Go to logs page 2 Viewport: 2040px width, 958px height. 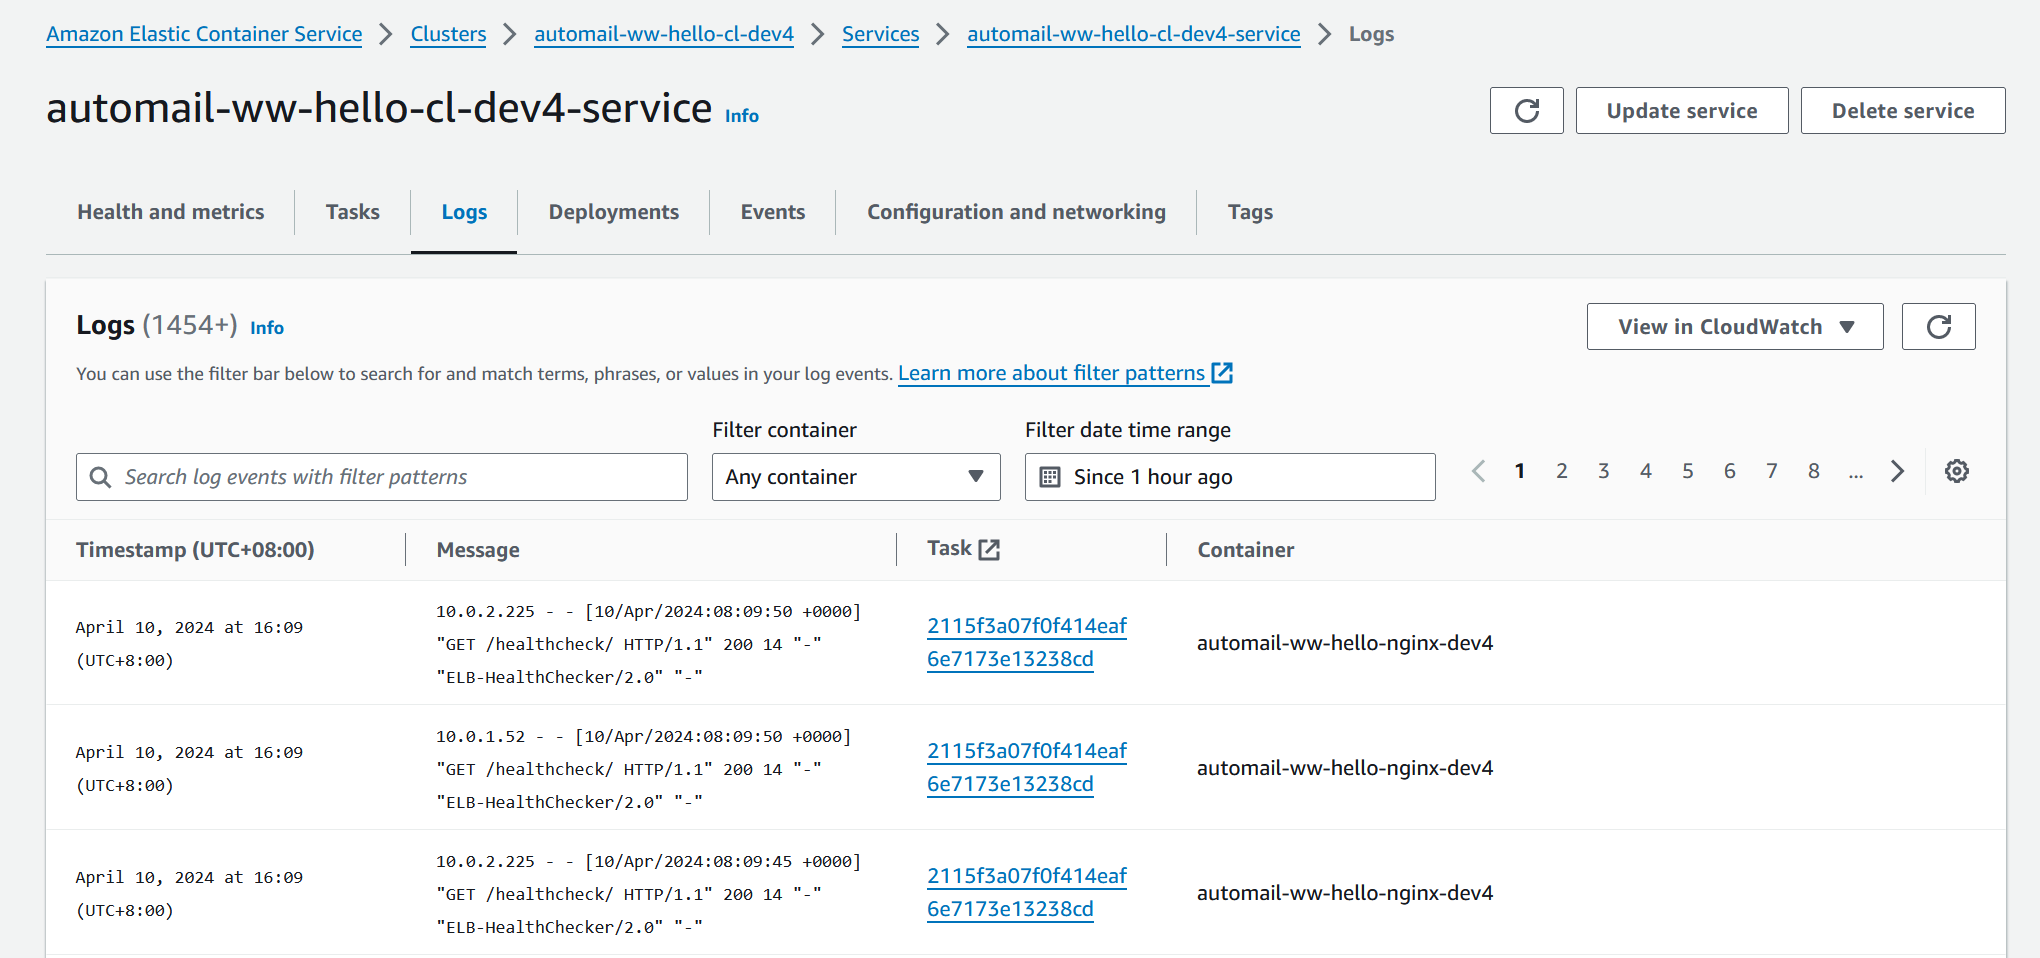pyautogui.click(x=1562, y=471)
